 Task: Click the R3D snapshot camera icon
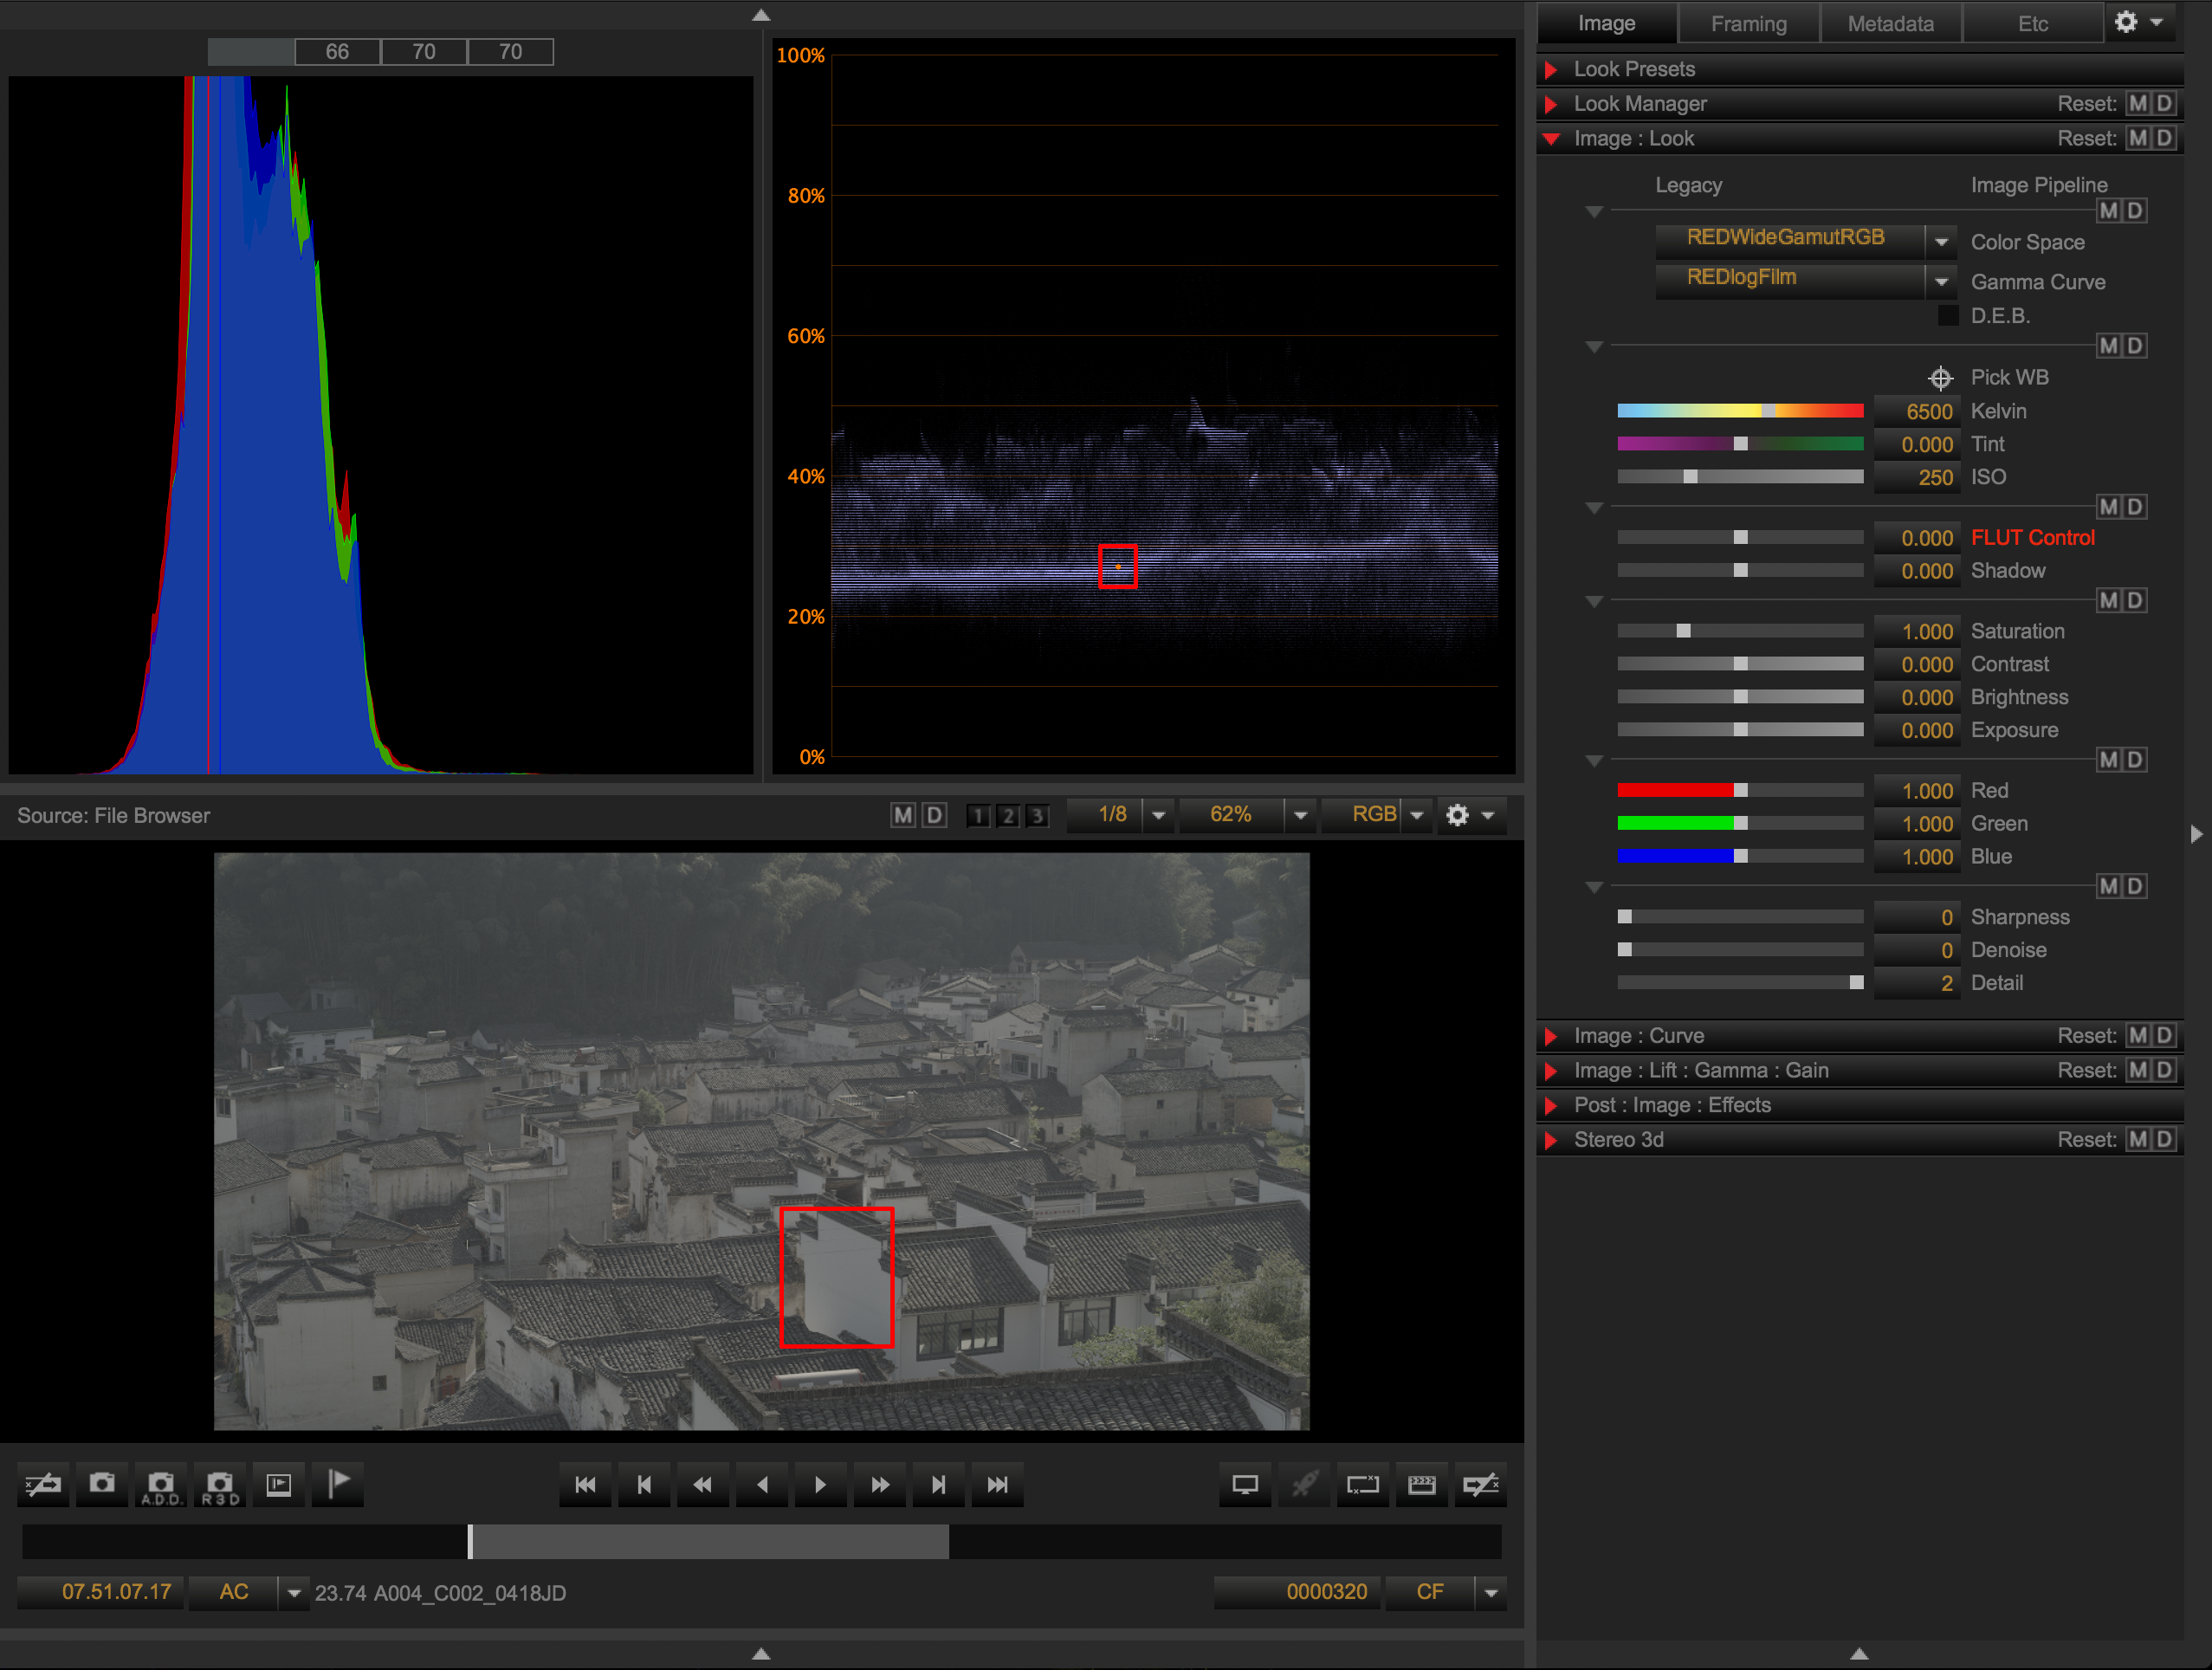[220, 1484]
